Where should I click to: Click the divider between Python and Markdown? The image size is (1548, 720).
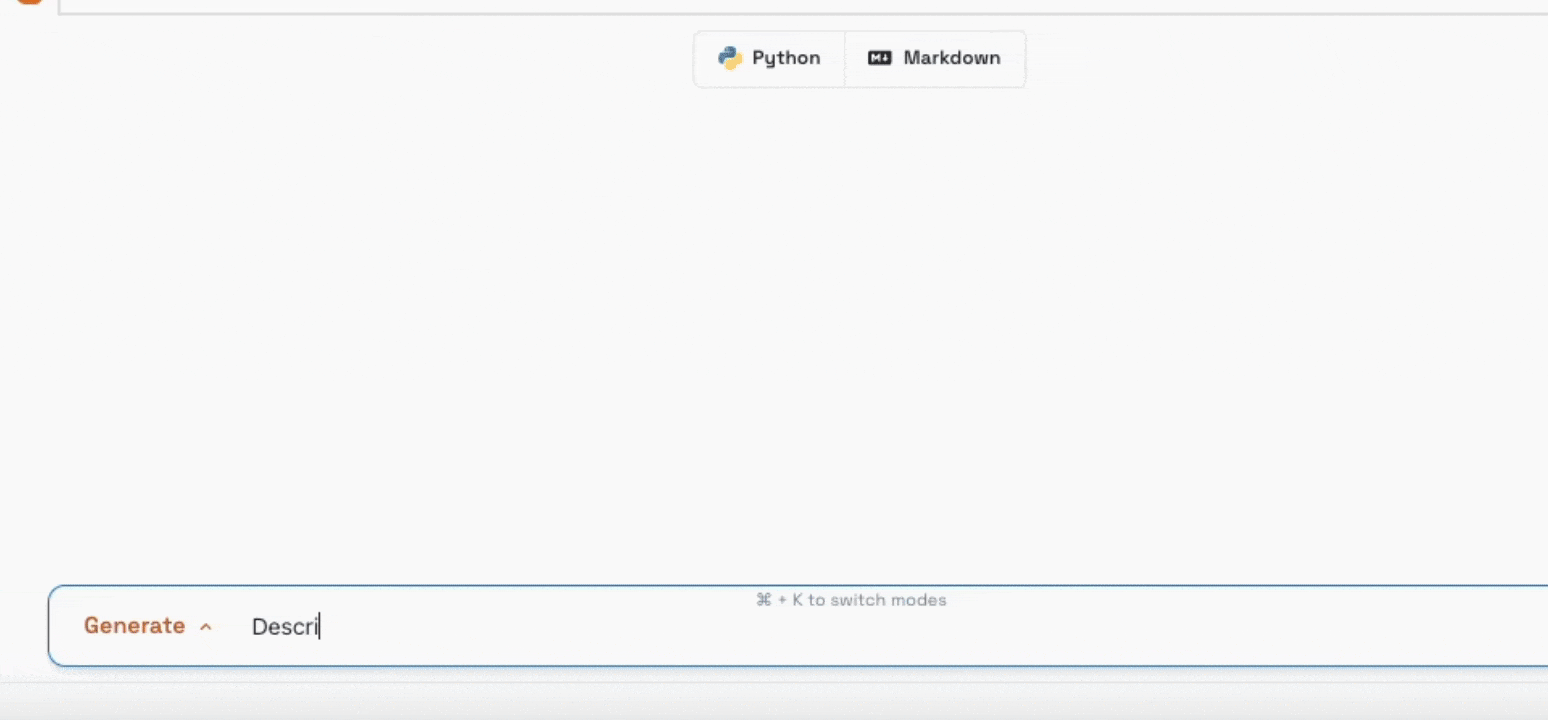click(845, 58)
